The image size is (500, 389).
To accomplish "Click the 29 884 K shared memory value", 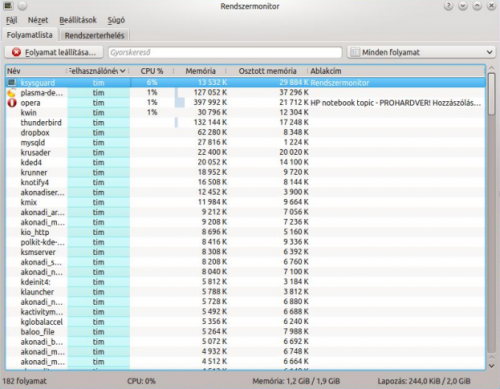I will (x=294, y=82).
